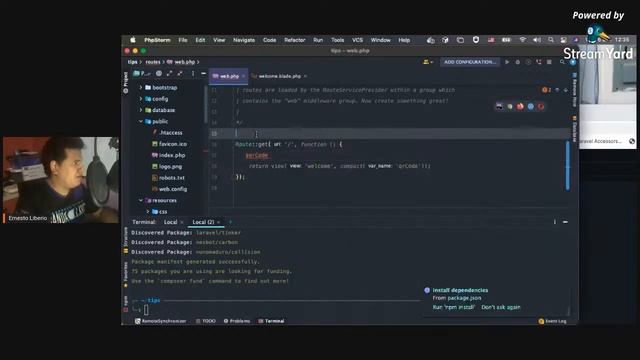Click the Search Everywhere magnifier in toolbar
The image size is (640, 360).
tap(562, 62)
